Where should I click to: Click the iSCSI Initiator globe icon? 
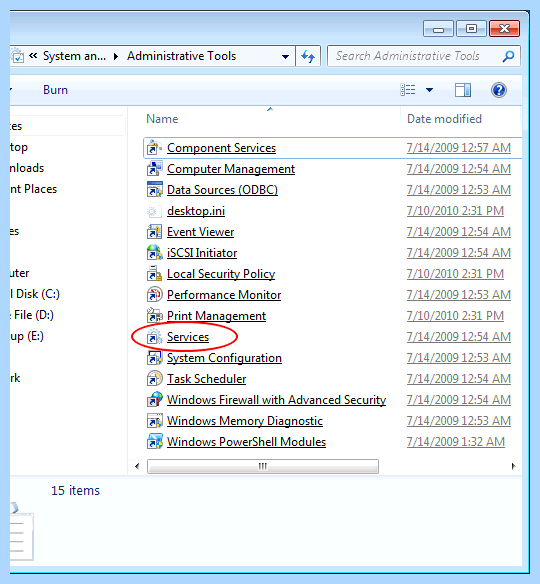154,253
